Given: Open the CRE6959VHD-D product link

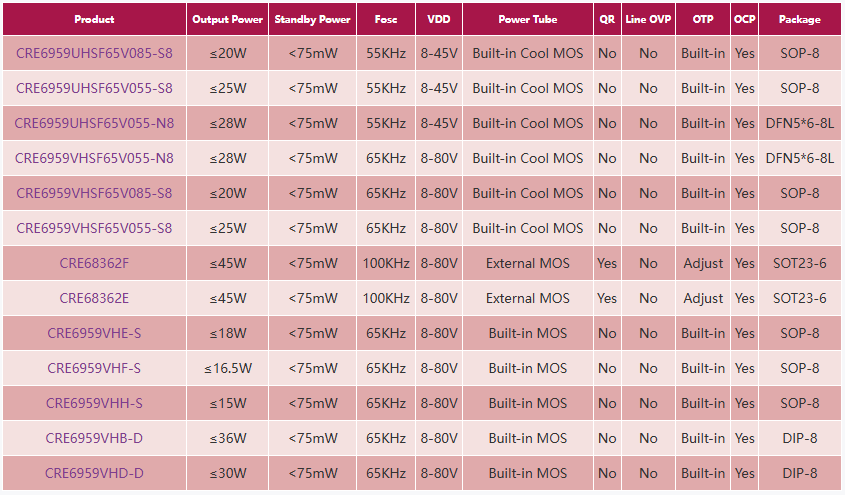Looking at the screenshot, I should pyautogui.click(x=94, y=473).
